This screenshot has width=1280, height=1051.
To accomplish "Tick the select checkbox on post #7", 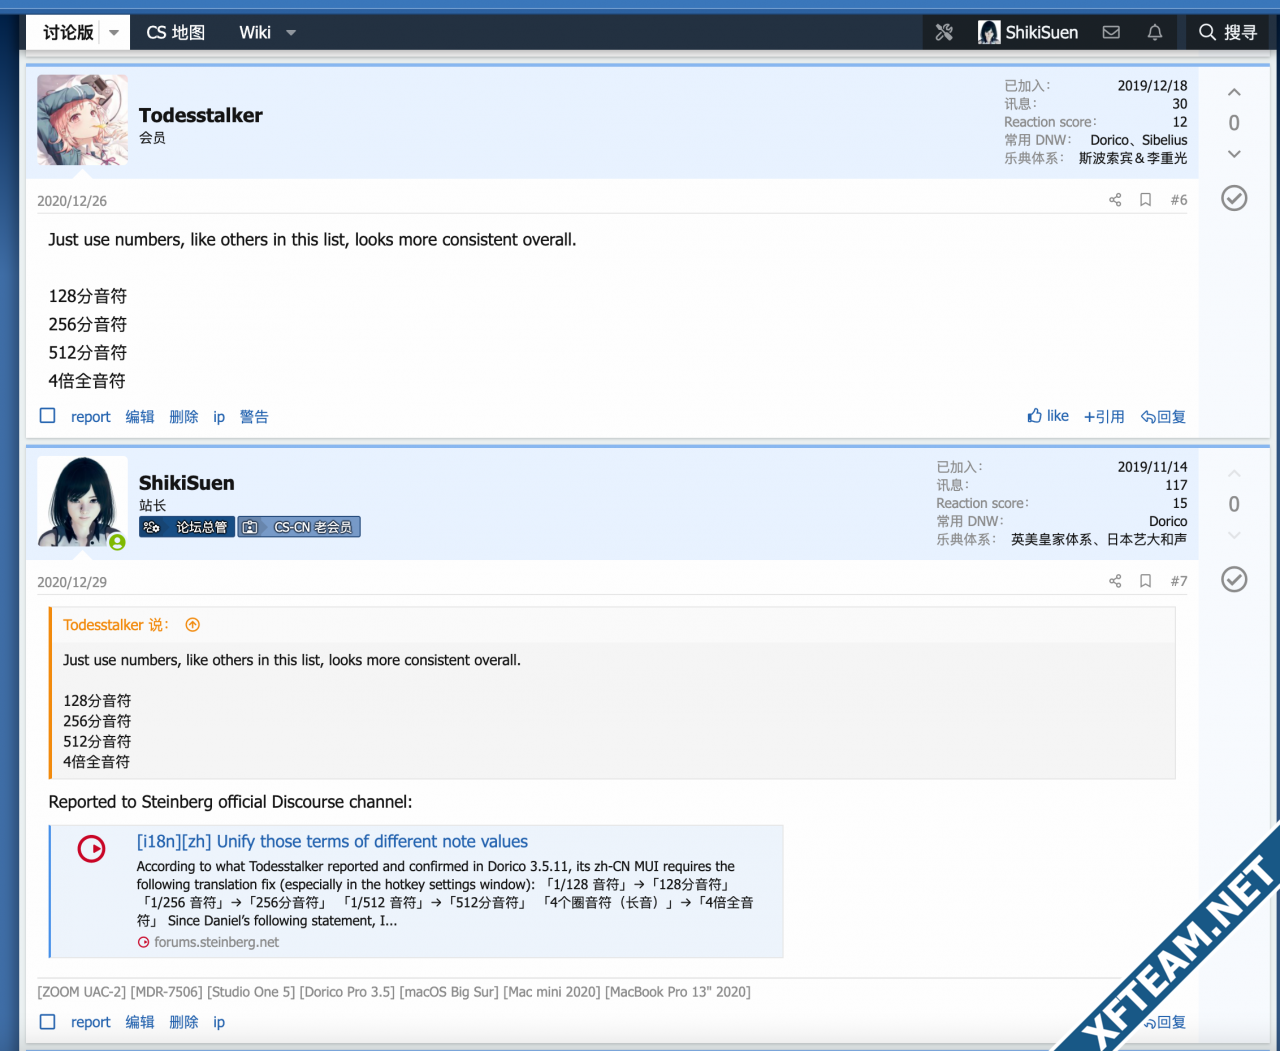I will point(47,1021).
